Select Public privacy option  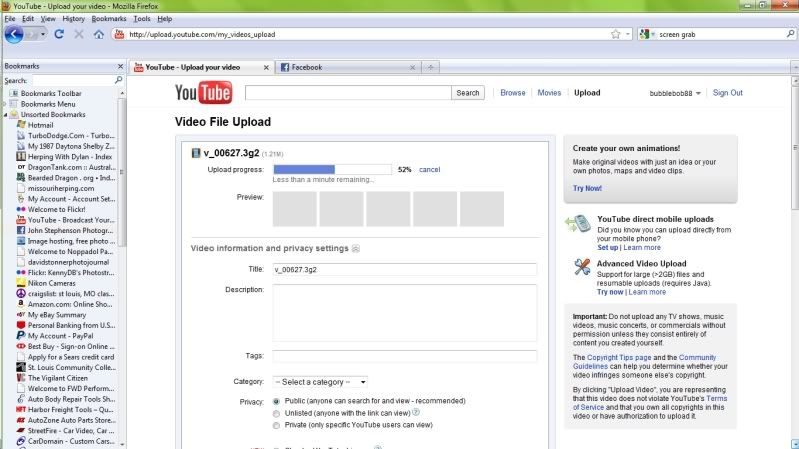(276, 402)
